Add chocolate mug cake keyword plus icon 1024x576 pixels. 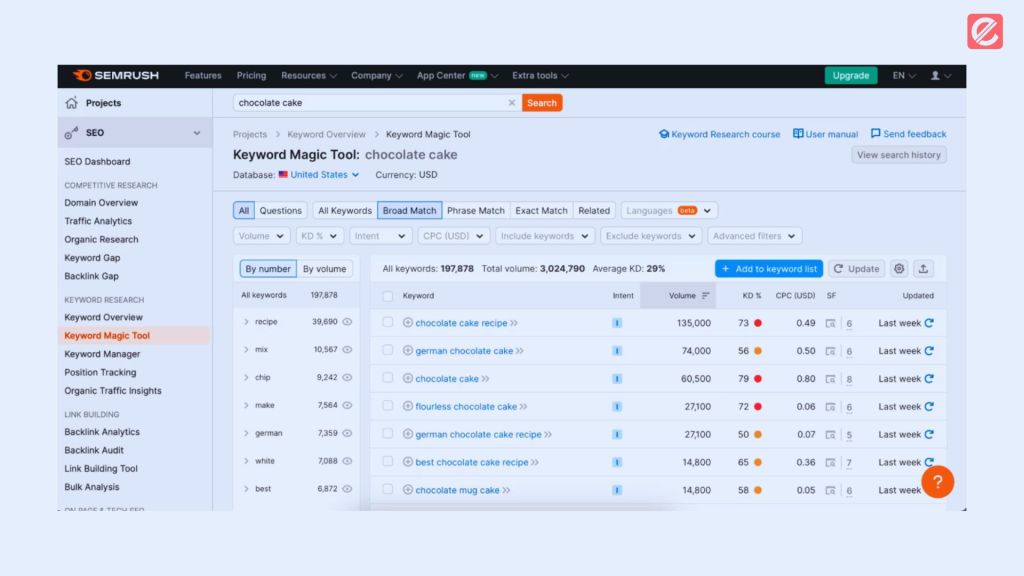[x=408, y=490]
